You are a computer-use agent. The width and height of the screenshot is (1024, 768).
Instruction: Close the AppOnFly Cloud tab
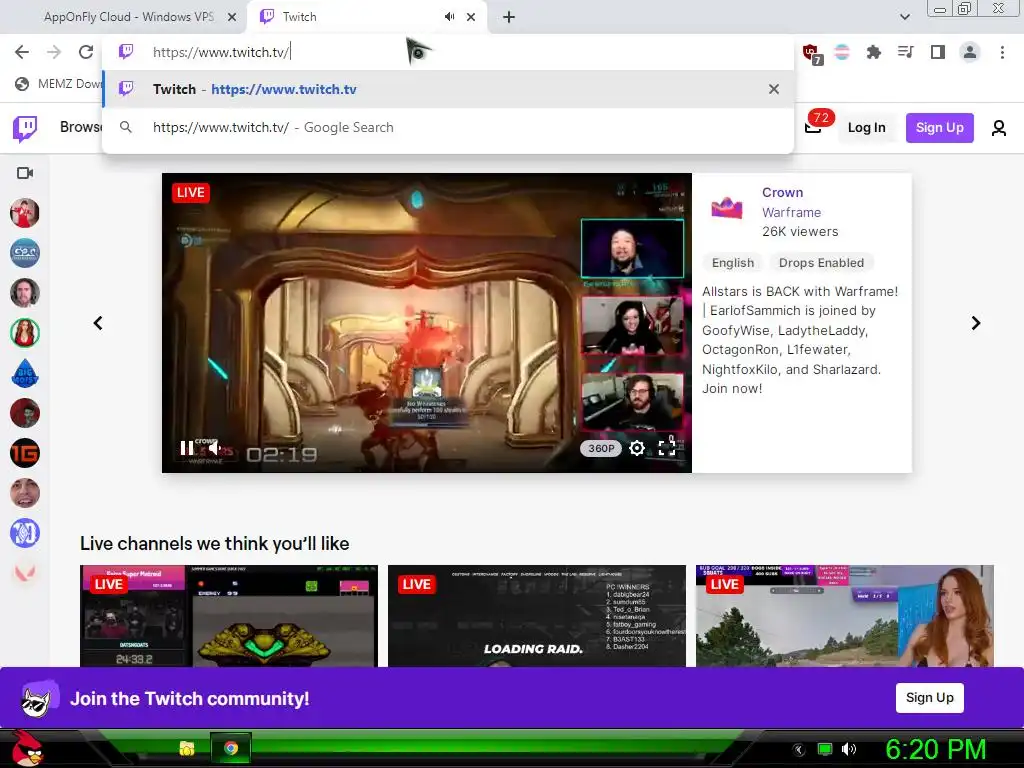(232, 17)
